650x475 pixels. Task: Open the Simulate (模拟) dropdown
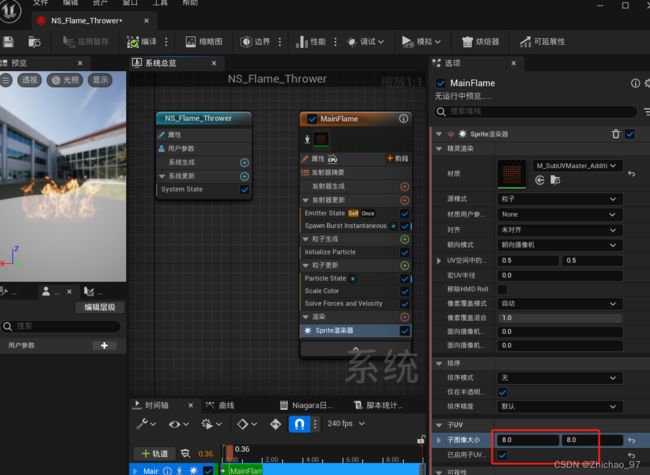[x=421, y=41]
